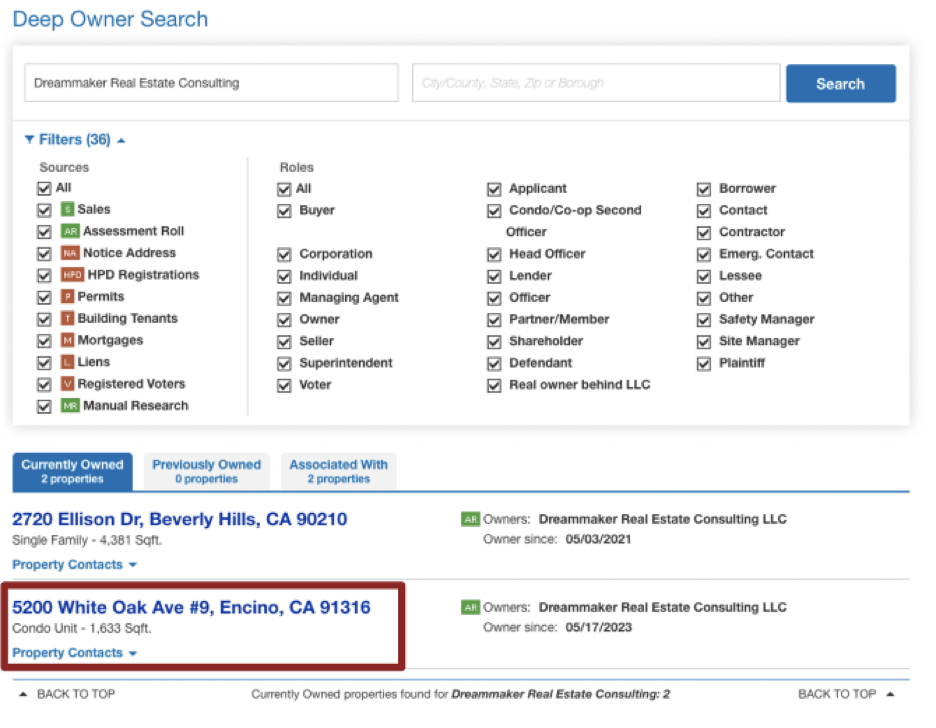Expand Property Contacts for 5200 White Oak Ave

tap(74, 653)
